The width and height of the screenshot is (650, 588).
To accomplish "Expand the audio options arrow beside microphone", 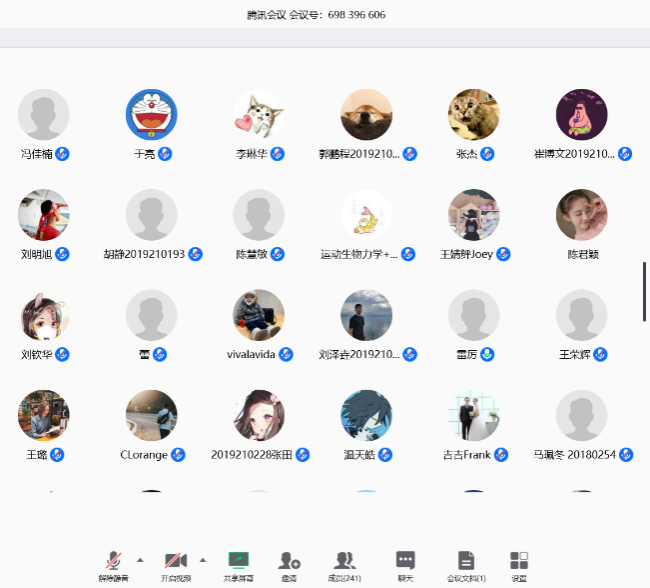I will [140, 559].
